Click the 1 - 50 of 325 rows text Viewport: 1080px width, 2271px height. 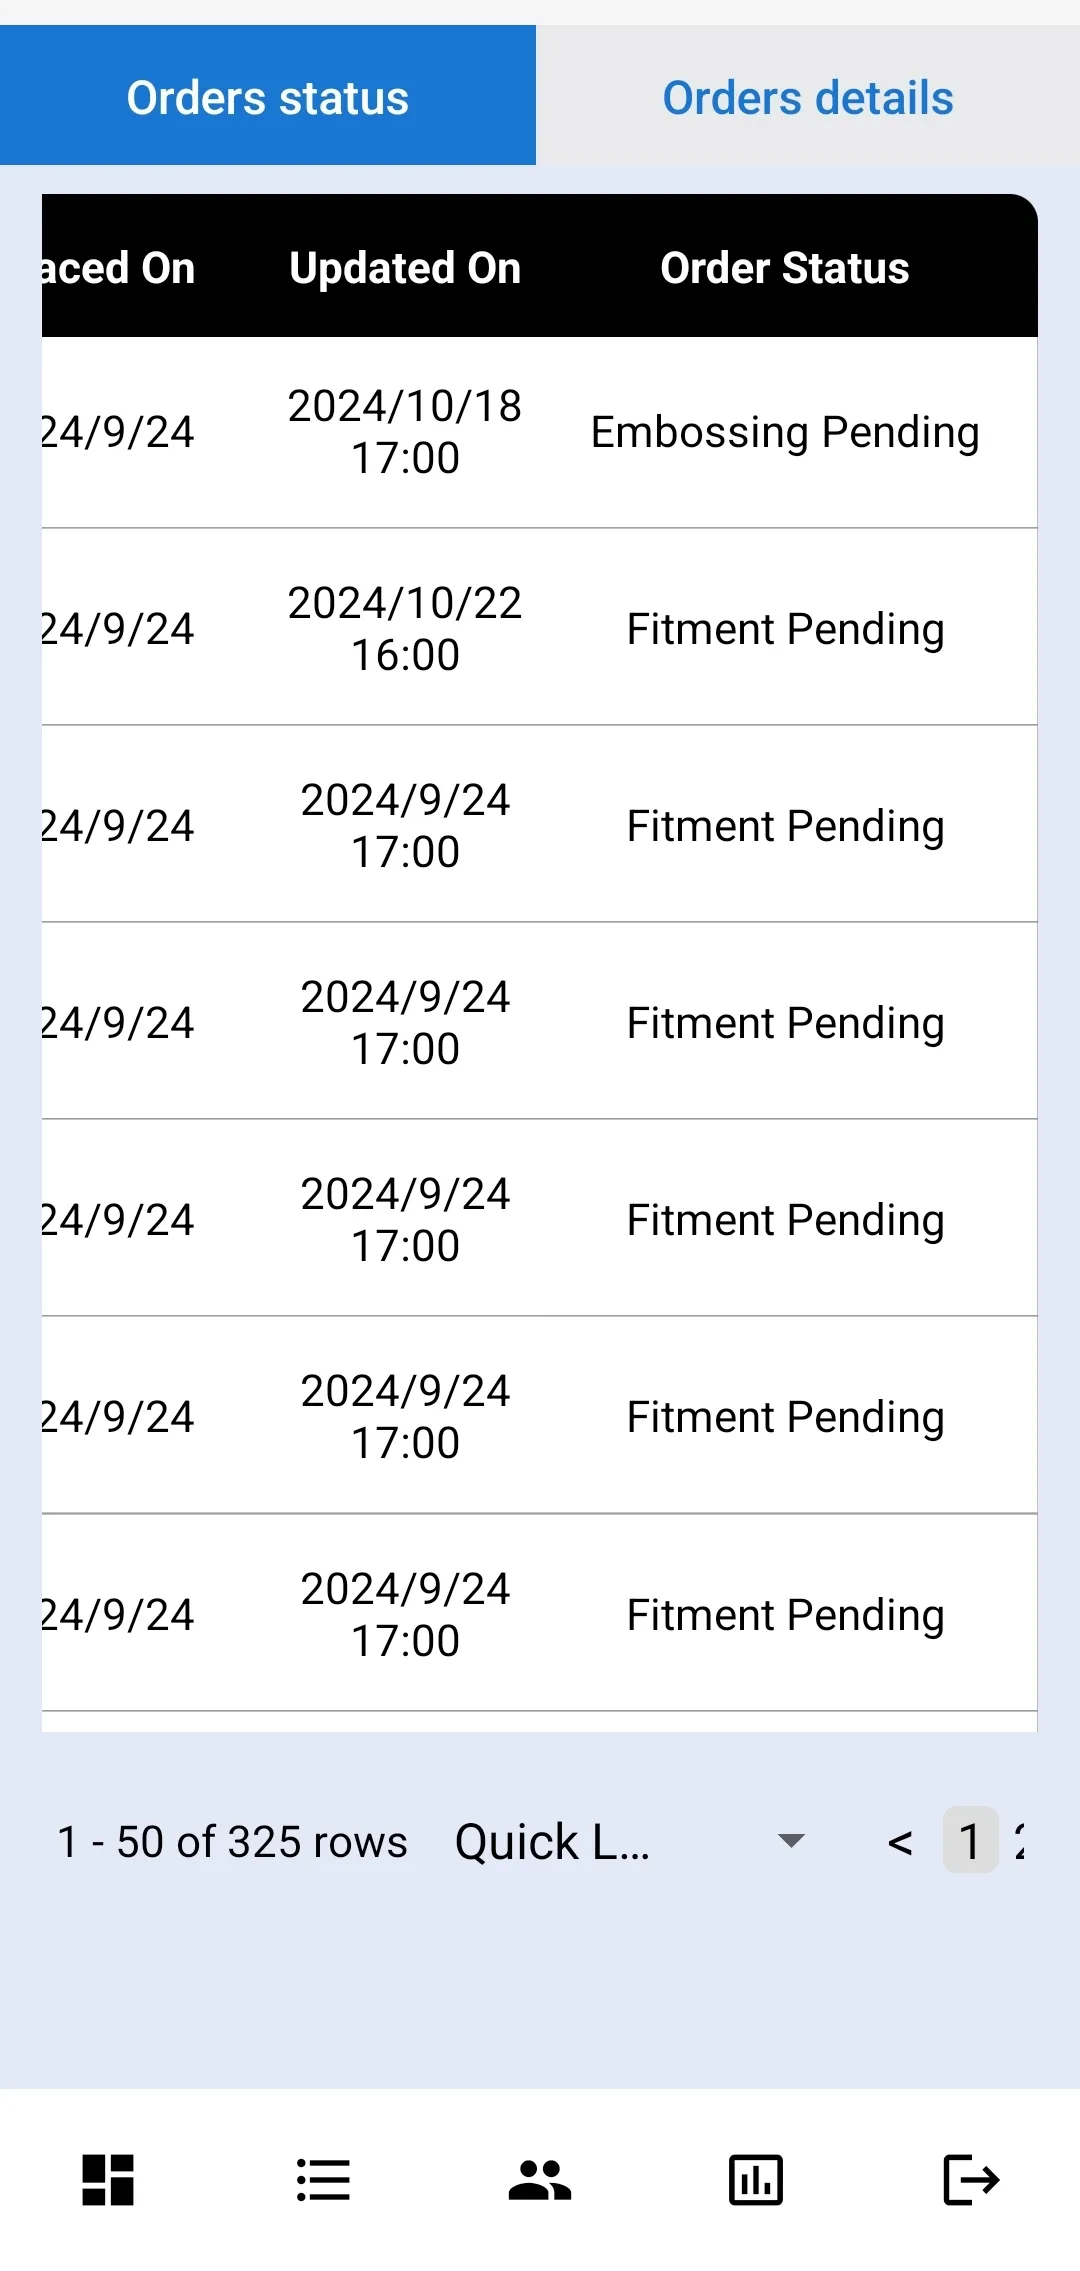tap(233, 1842)
